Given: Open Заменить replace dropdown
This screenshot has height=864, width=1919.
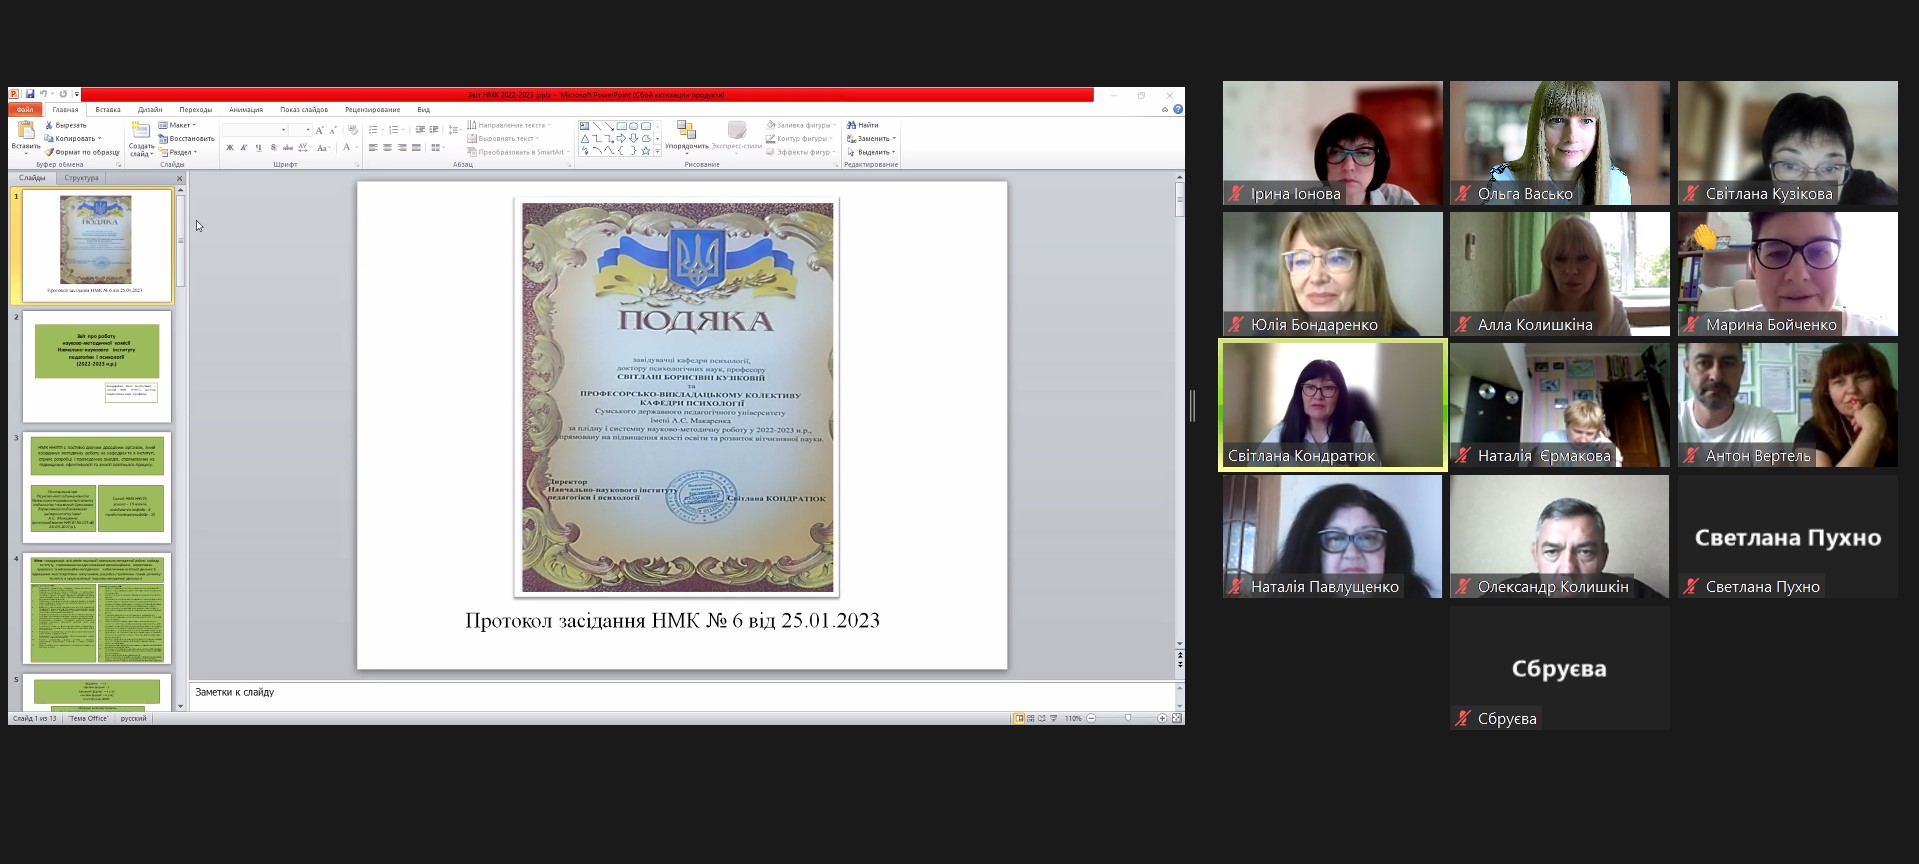Looking at the screenshot, I should pyautogui.click(x=872, y=138).
